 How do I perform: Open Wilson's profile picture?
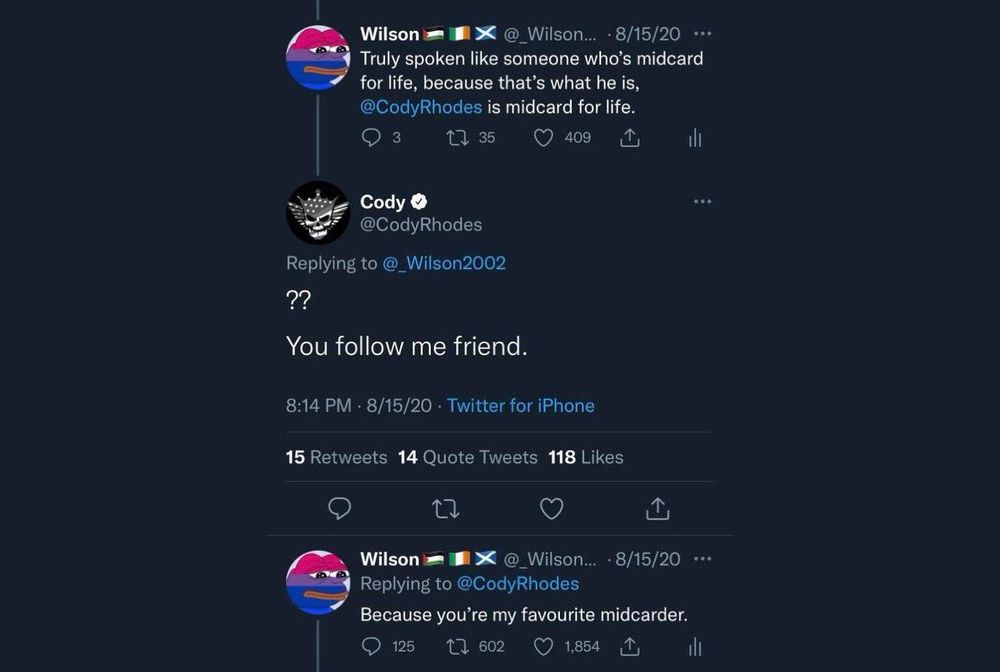pos(317,57)
